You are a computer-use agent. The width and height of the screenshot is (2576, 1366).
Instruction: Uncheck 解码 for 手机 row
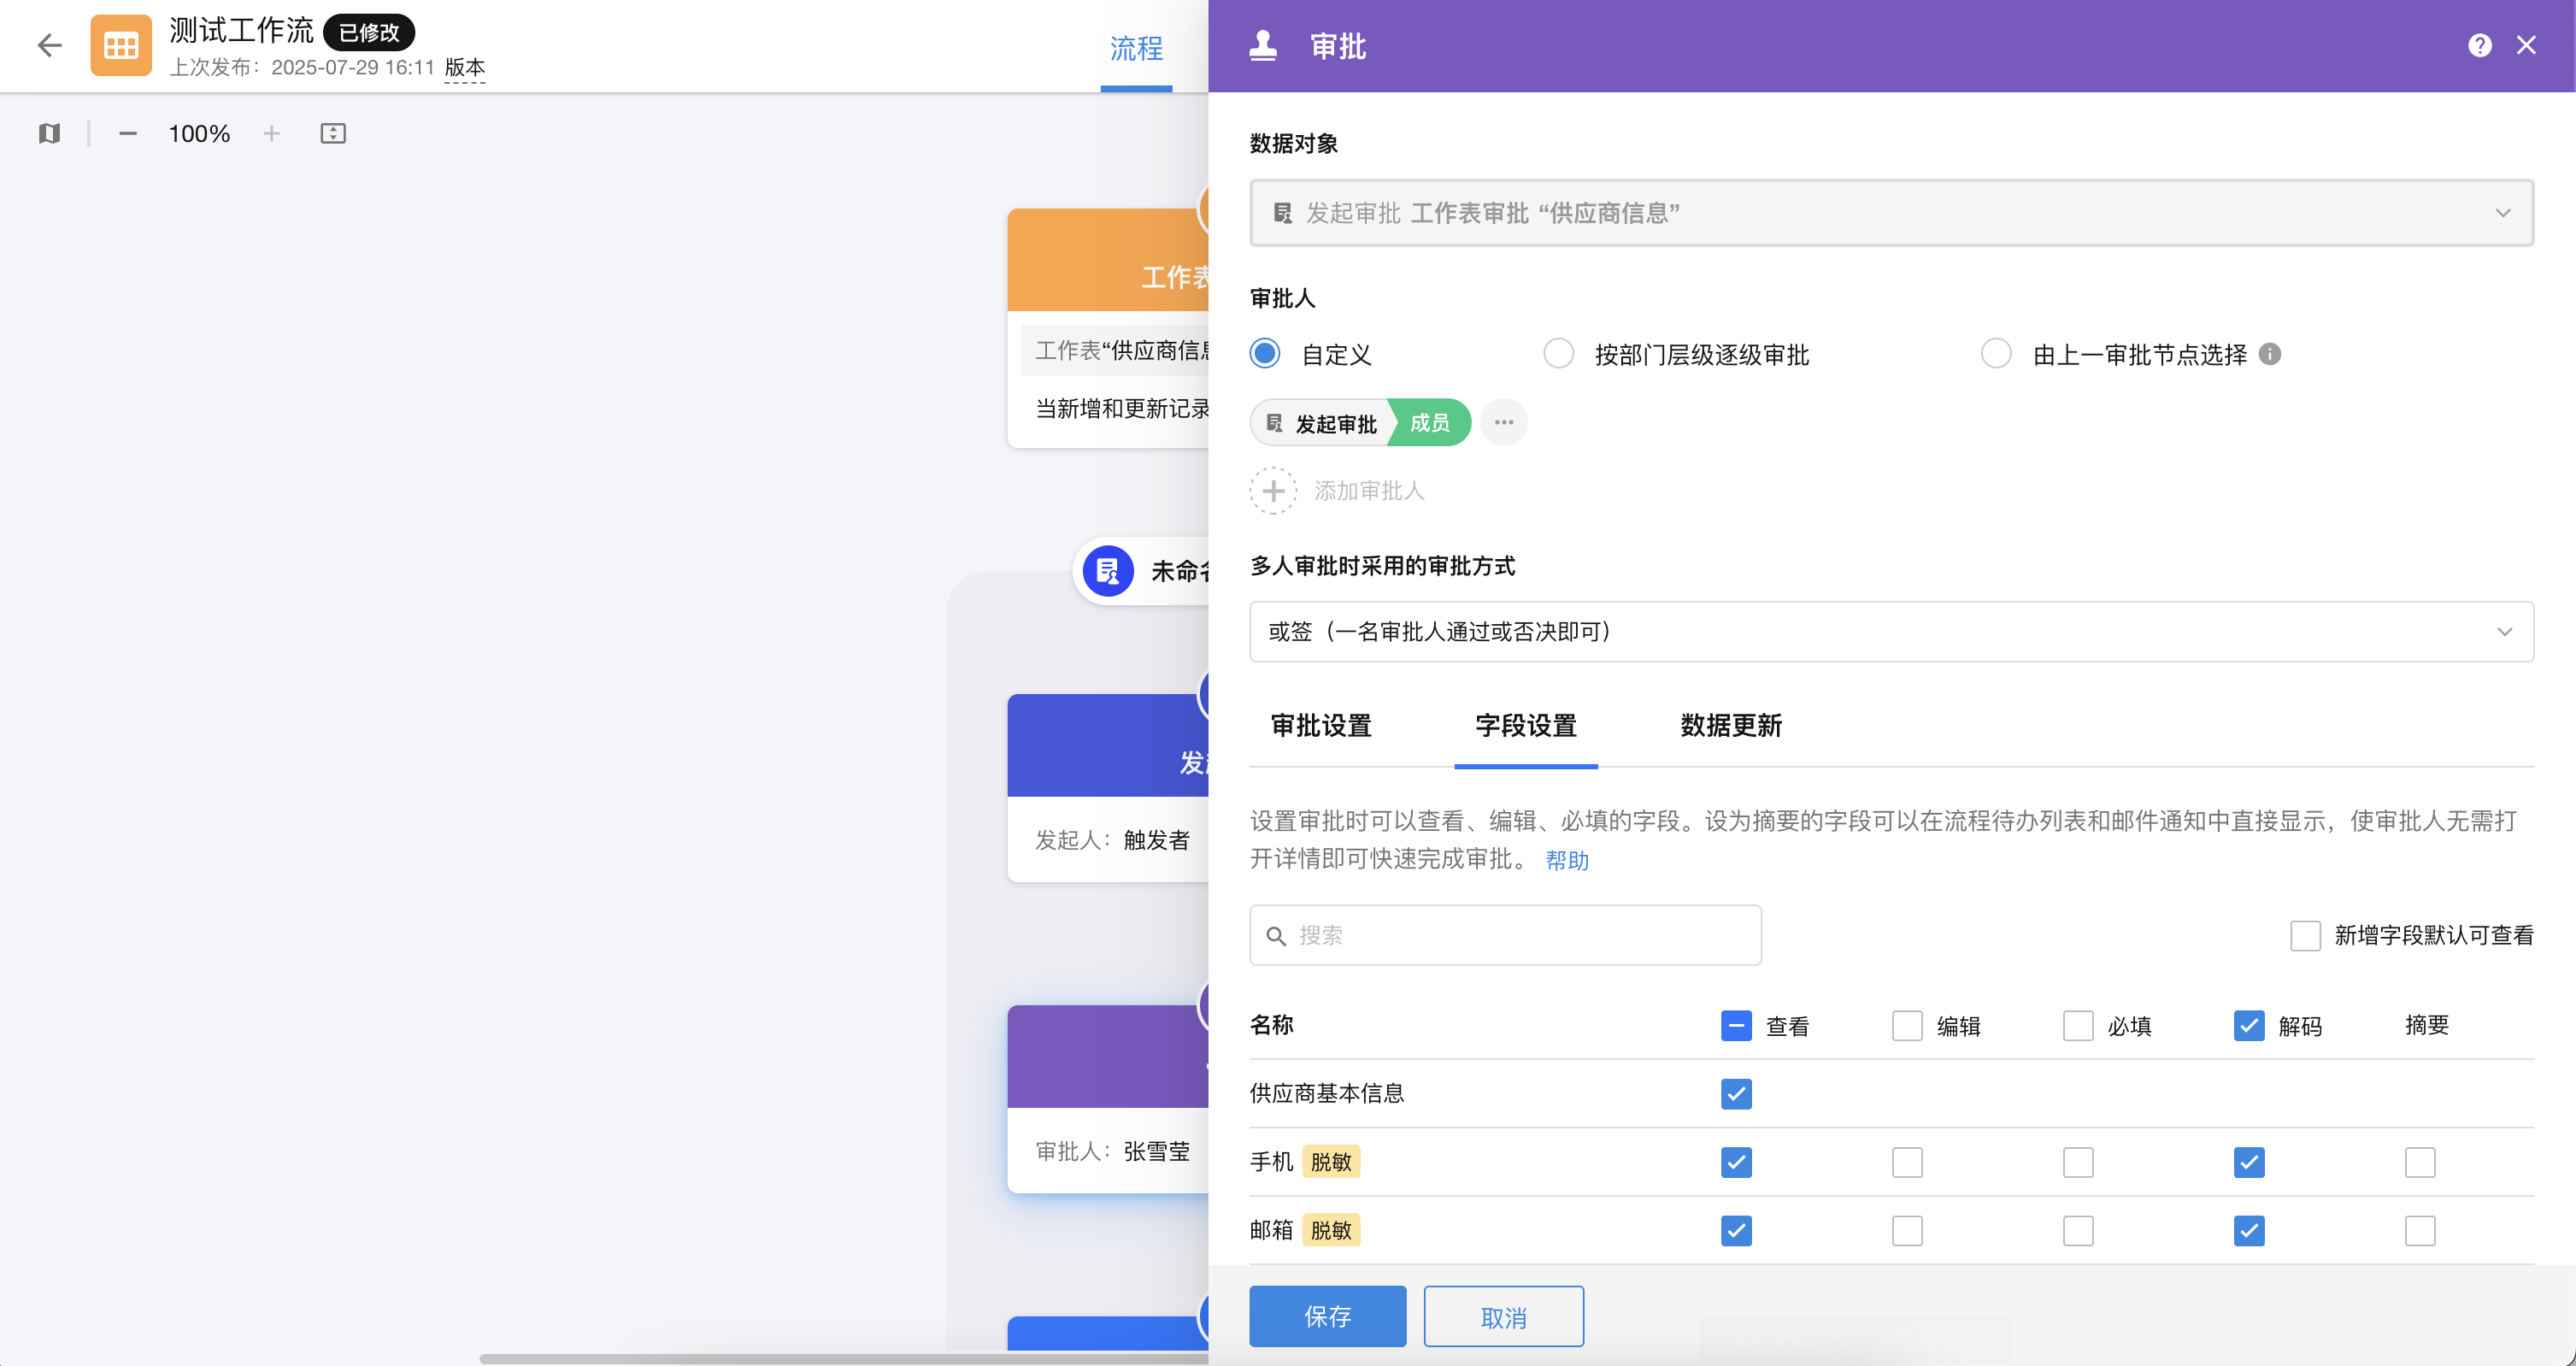point(2249,1162)
